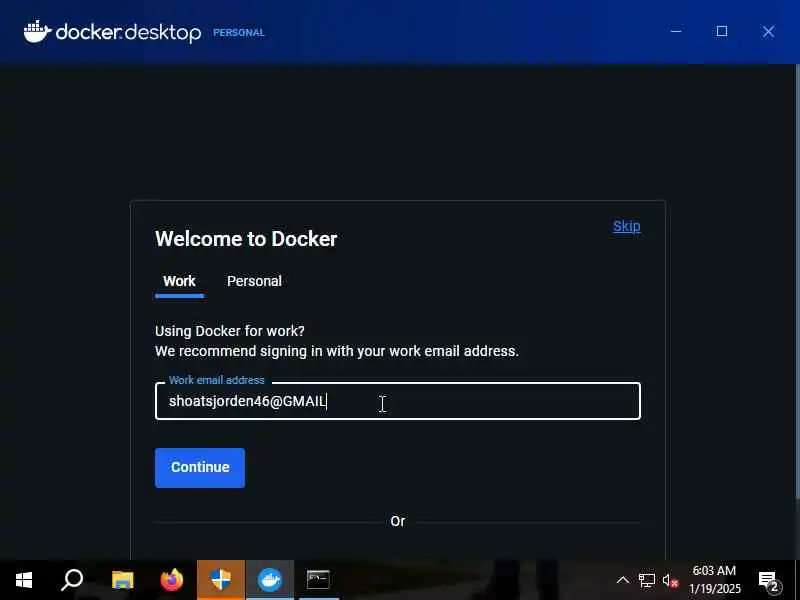Show hidden system tray icons
This screenshot has width=800, height=600.
622,580
